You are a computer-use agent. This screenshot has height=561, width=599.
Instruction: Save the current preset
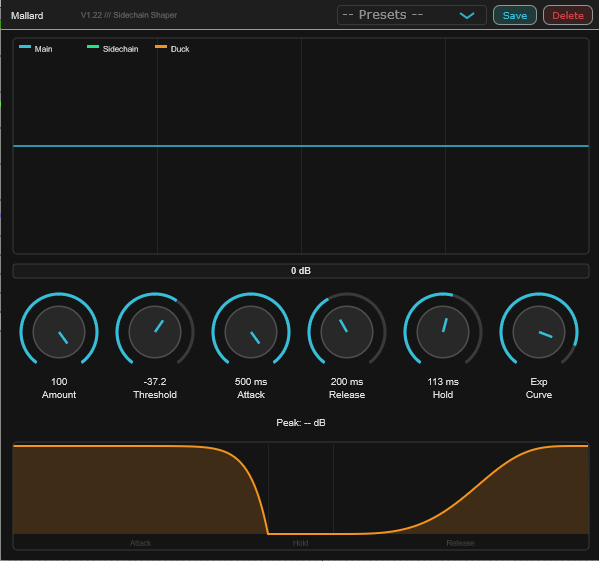pos(515,15)
